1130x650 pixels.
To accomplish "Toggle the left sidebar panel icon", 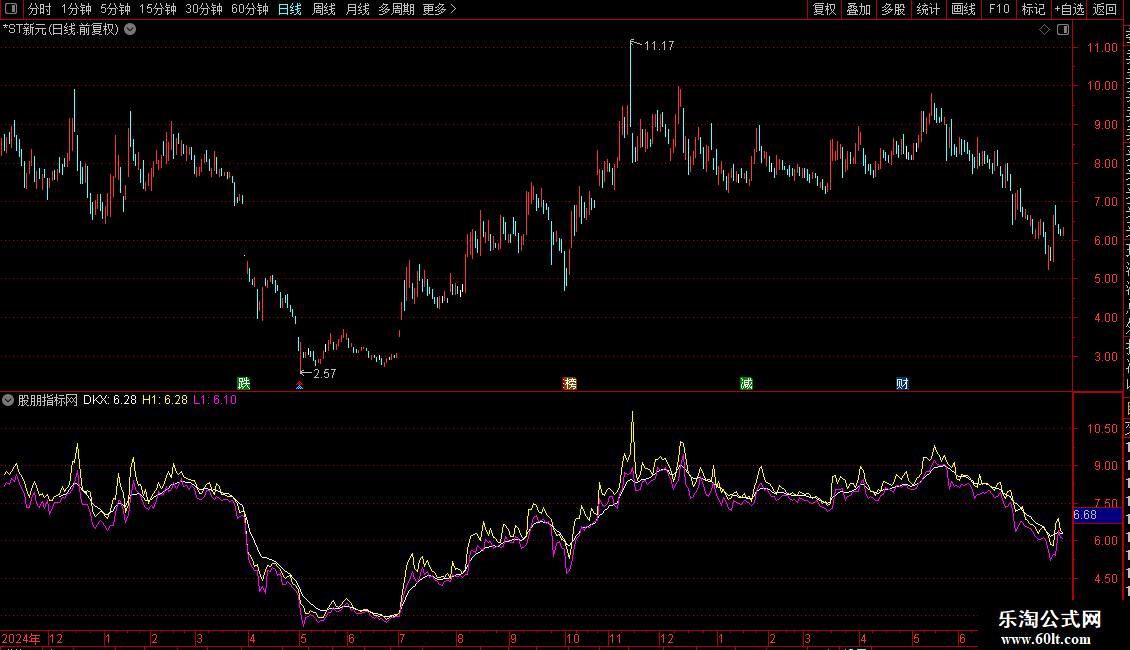I will [11, 9].
